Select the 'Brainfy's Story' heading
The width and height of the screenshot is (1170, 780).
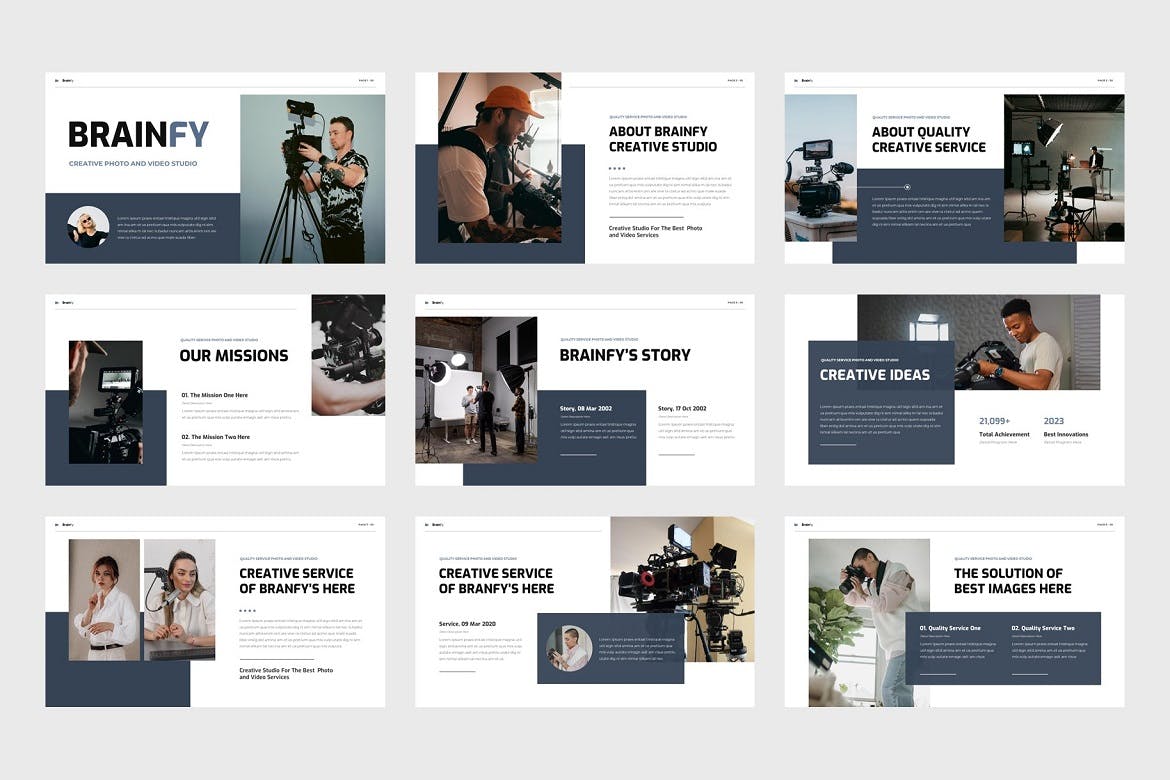(x=624, y=355)
